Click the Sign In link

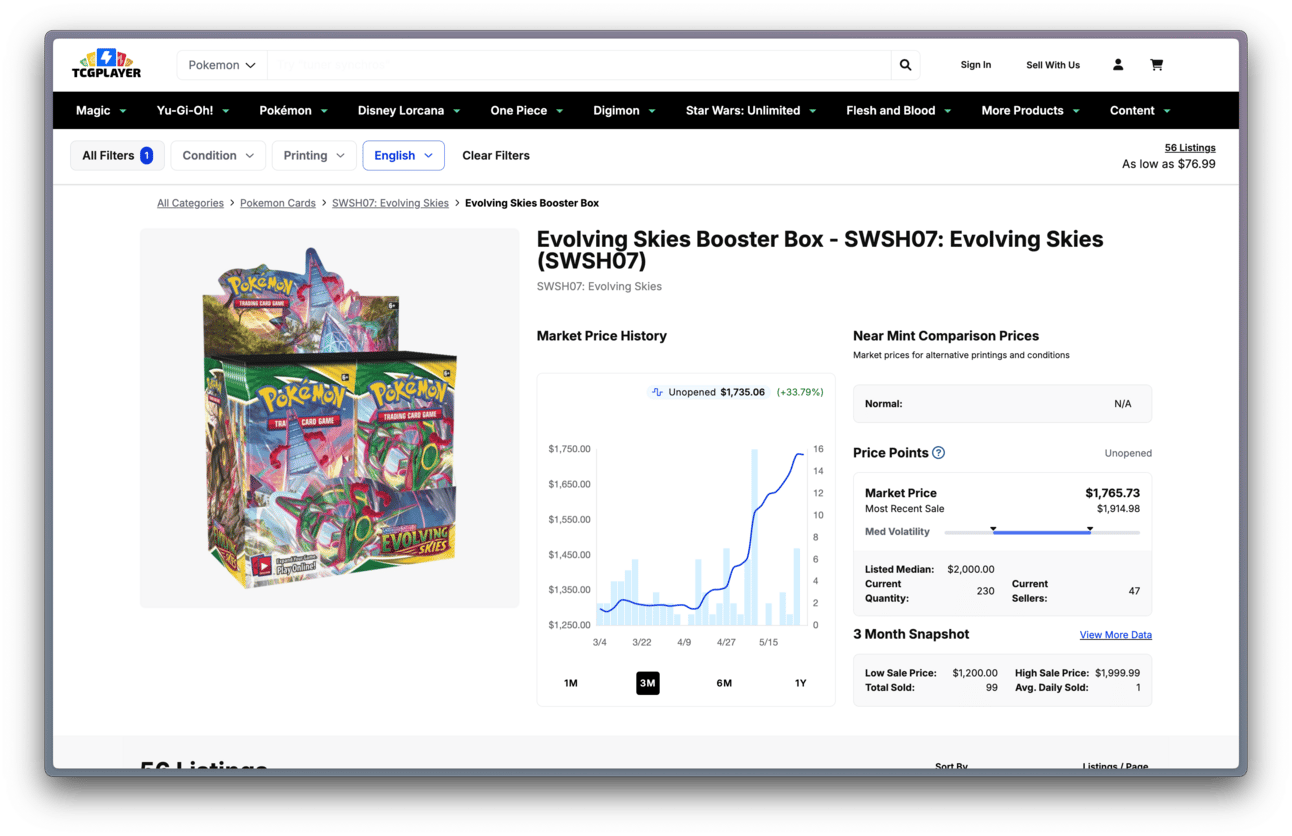point(976,65)
